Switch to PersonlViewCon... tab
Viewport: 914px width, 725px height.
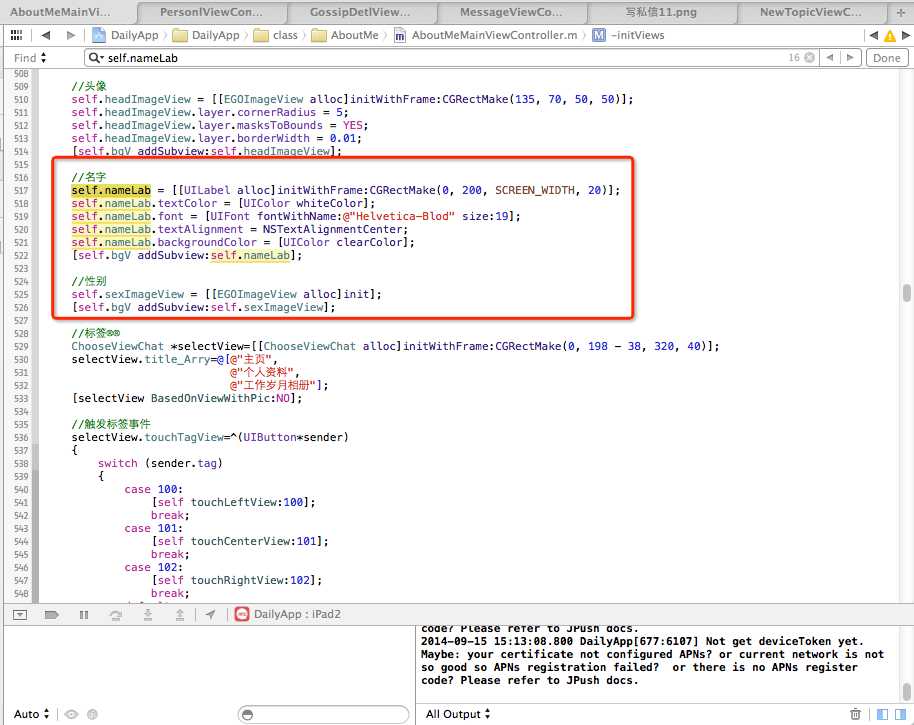coord(211,12)
